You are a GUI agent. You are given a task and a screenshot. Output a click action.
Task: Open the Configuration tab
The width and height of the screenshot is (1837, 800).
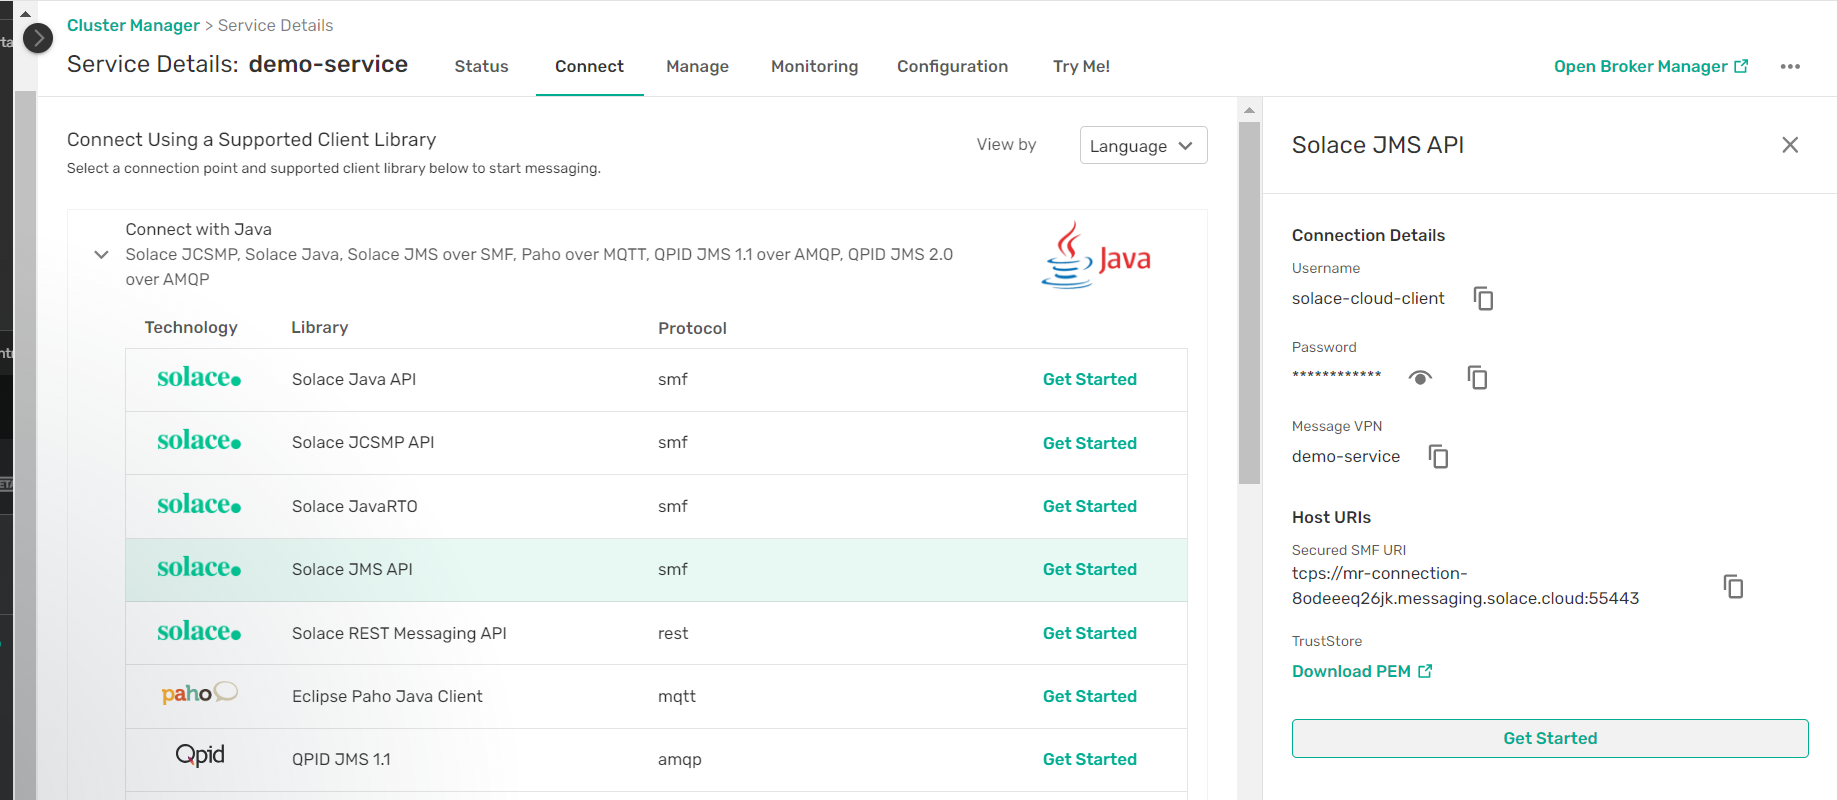[952, 67]
